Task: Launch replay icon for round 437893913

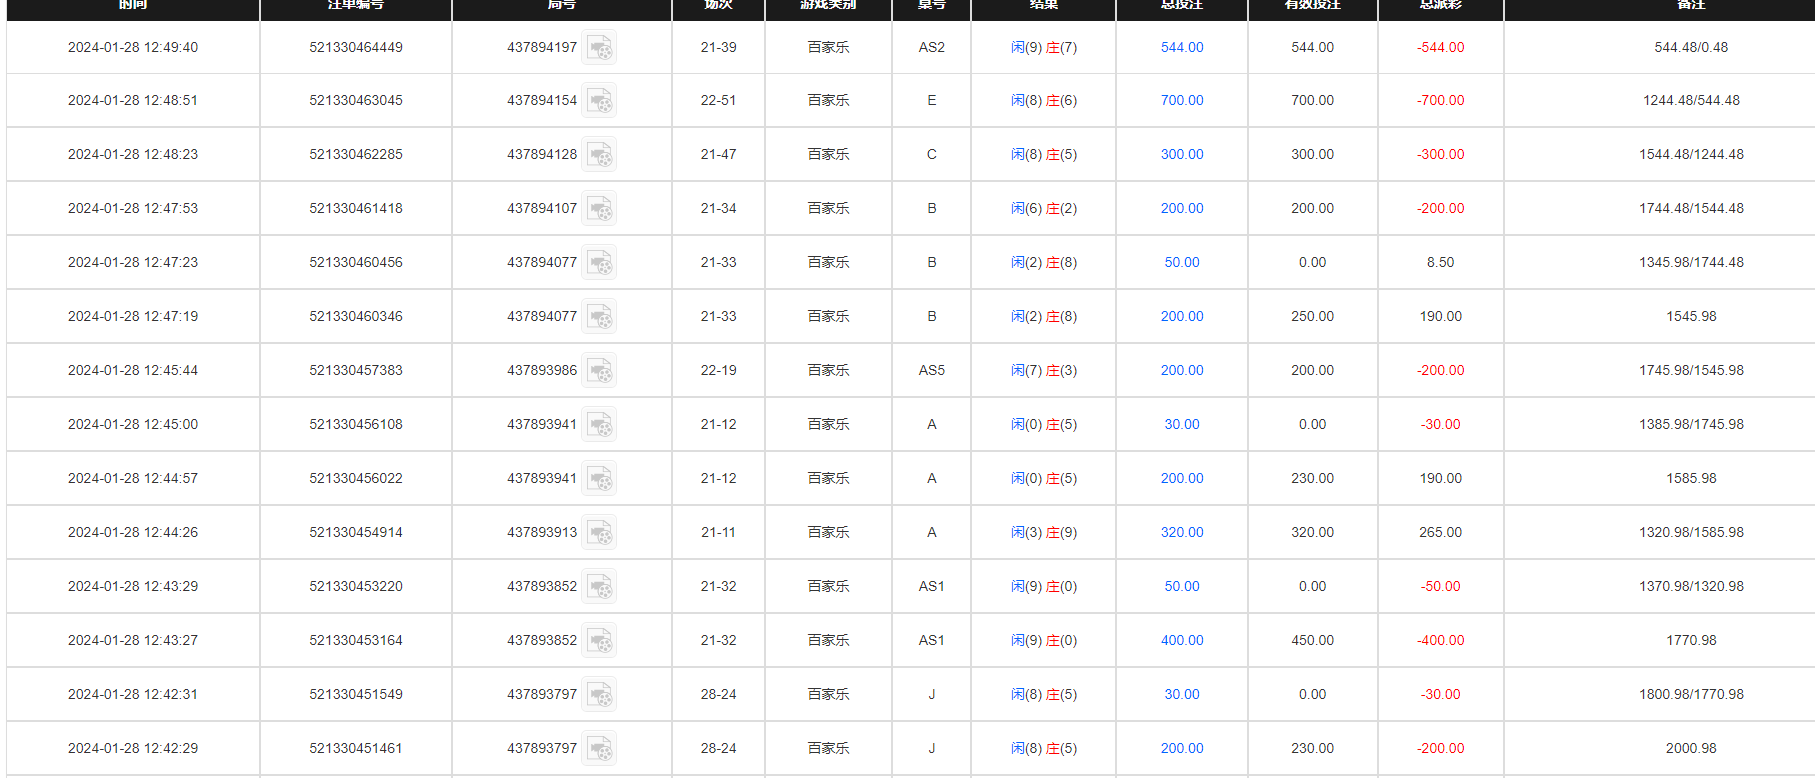Action: tap(600, 533)
